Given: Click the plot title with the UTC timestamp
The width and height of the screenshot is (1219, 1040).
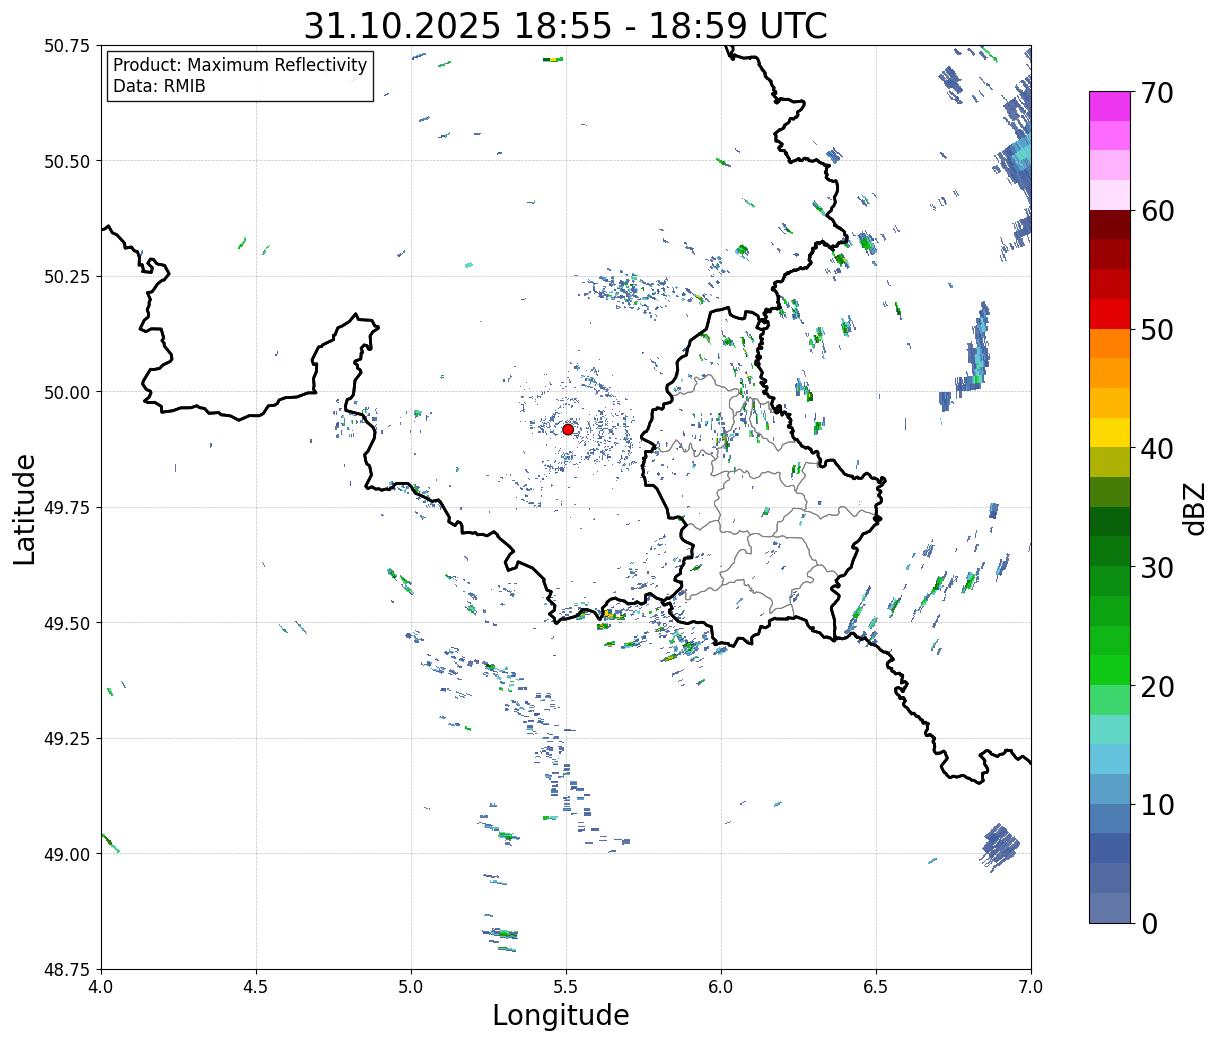Looking at the screenshot, I should [565, 26].
